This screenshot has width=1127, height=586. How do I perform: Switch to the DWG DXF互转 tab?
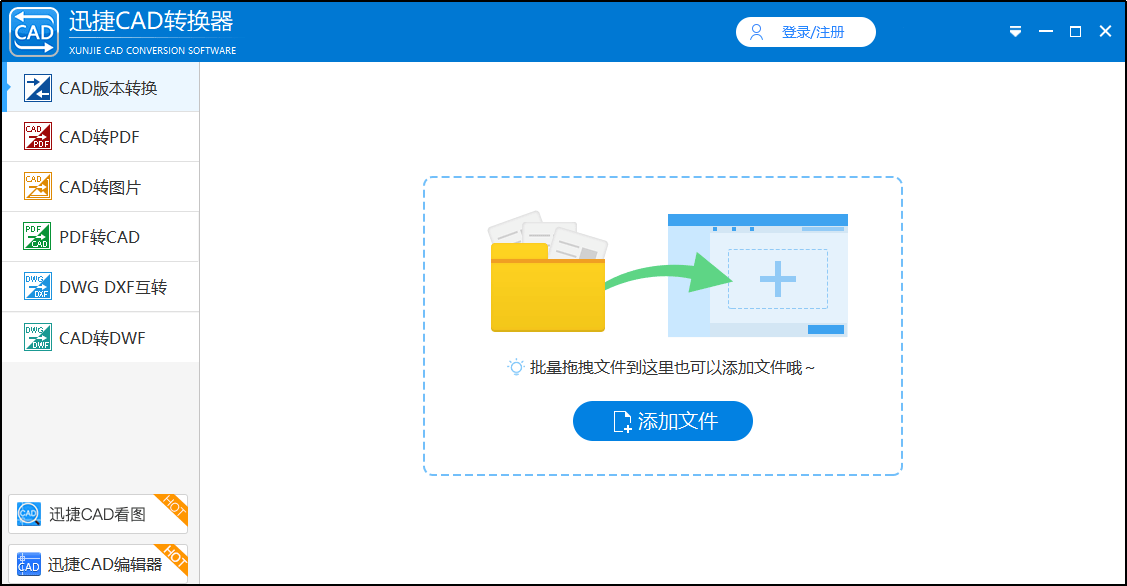point(100,286)
